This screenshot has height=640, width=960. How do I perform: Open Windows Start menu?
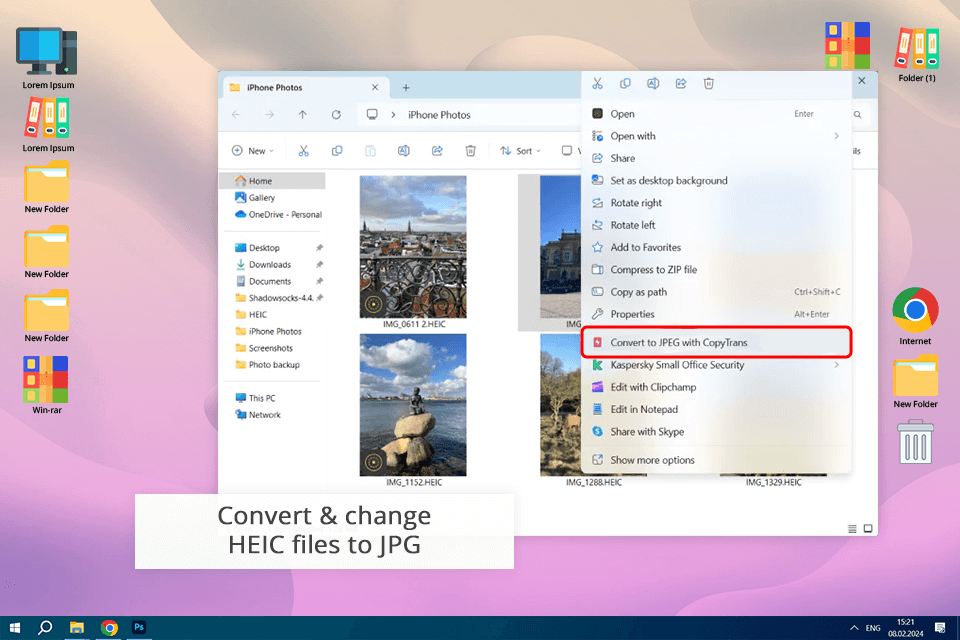[x=15, y=628]
